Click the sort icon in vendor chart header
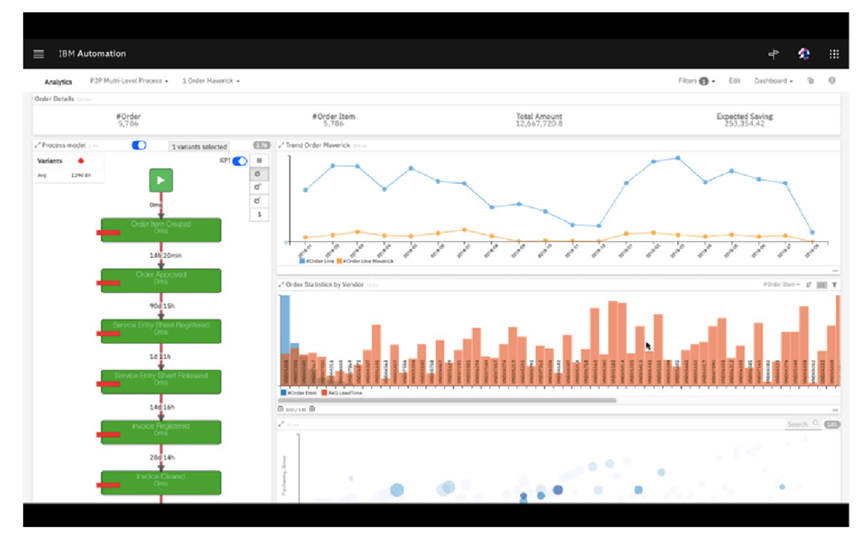The image size is (865, 553). pos(809,285)
